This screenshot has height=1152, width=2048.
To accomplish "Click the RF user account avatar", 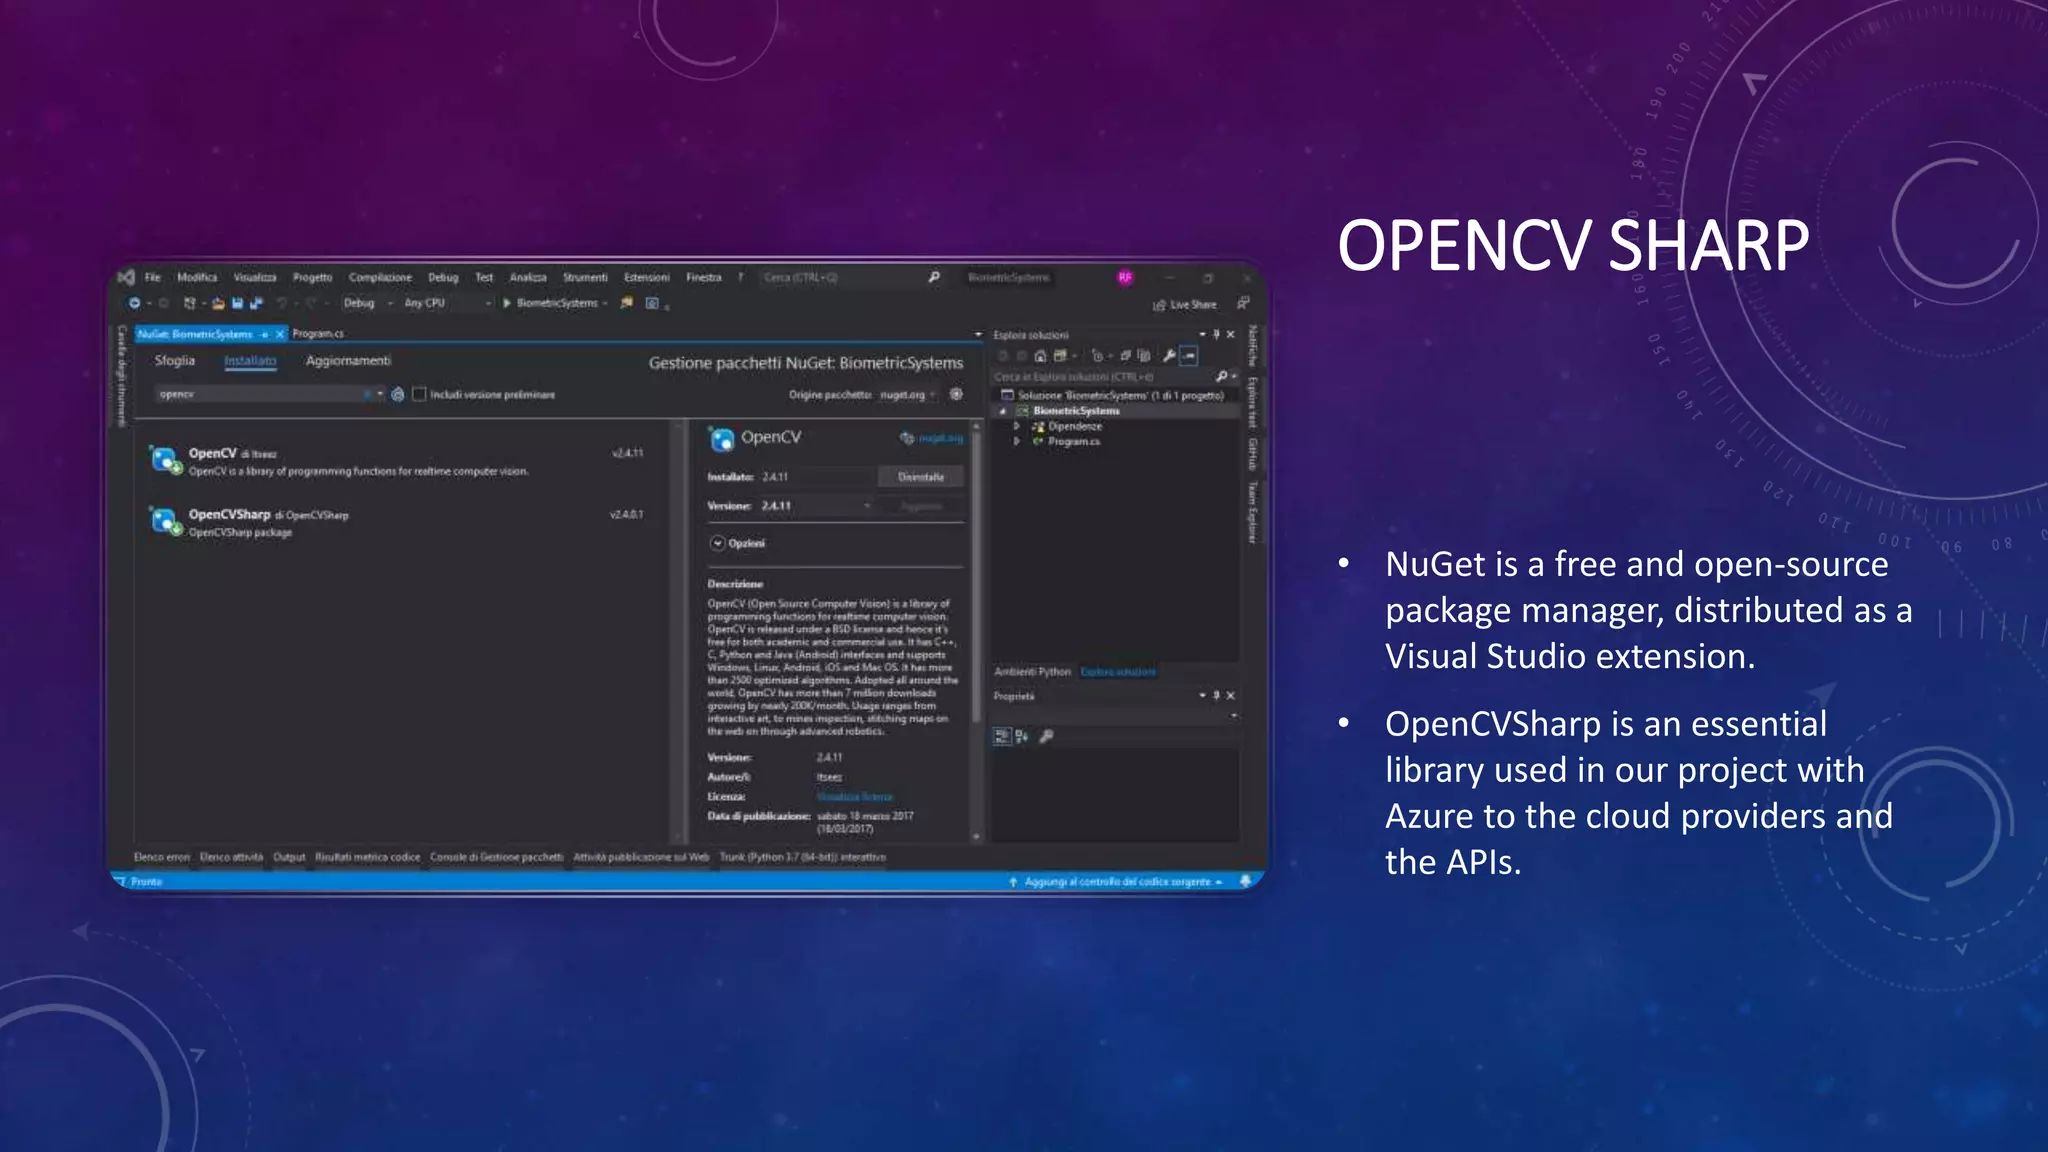I will click(x=1125, y=277).
